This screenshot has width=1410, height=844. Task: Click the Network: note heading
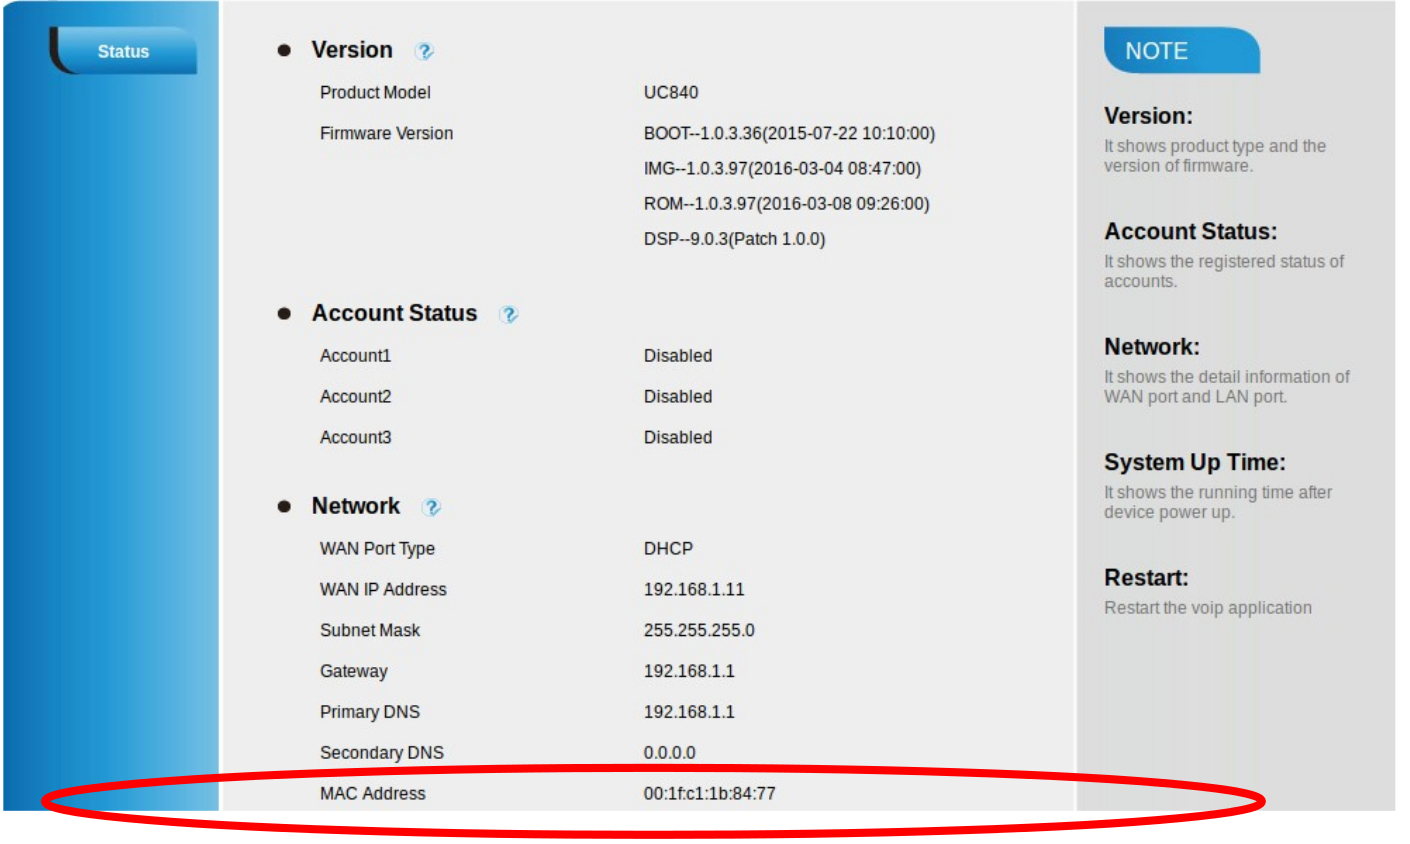[x=1152, y=347]
